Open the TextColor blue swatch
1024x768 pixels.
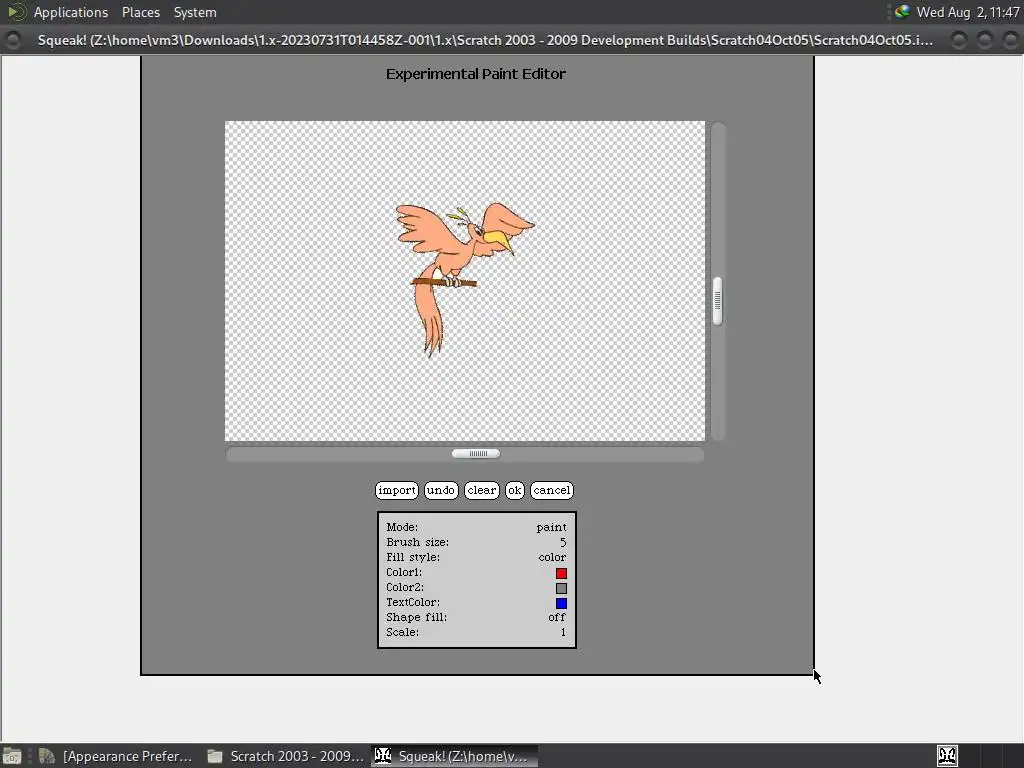click(561, 603)
